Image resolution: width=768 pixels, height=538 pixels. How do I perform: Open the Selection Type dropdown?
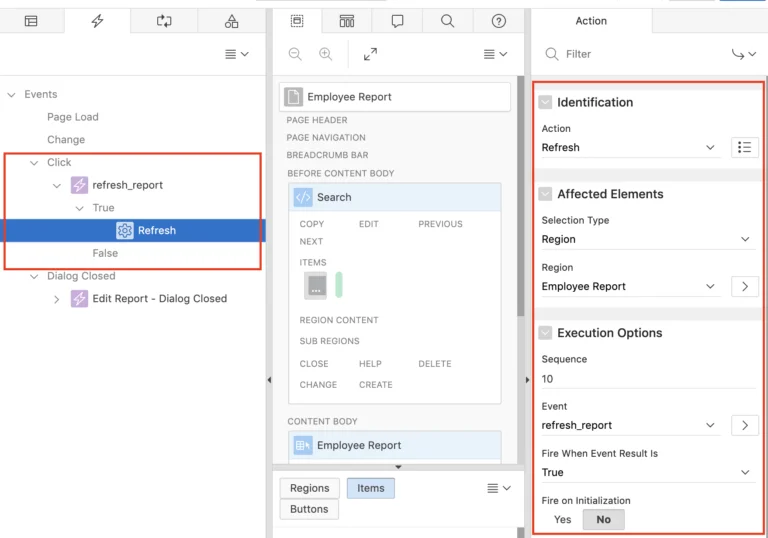pyautogui.click(x=648, y=240)
